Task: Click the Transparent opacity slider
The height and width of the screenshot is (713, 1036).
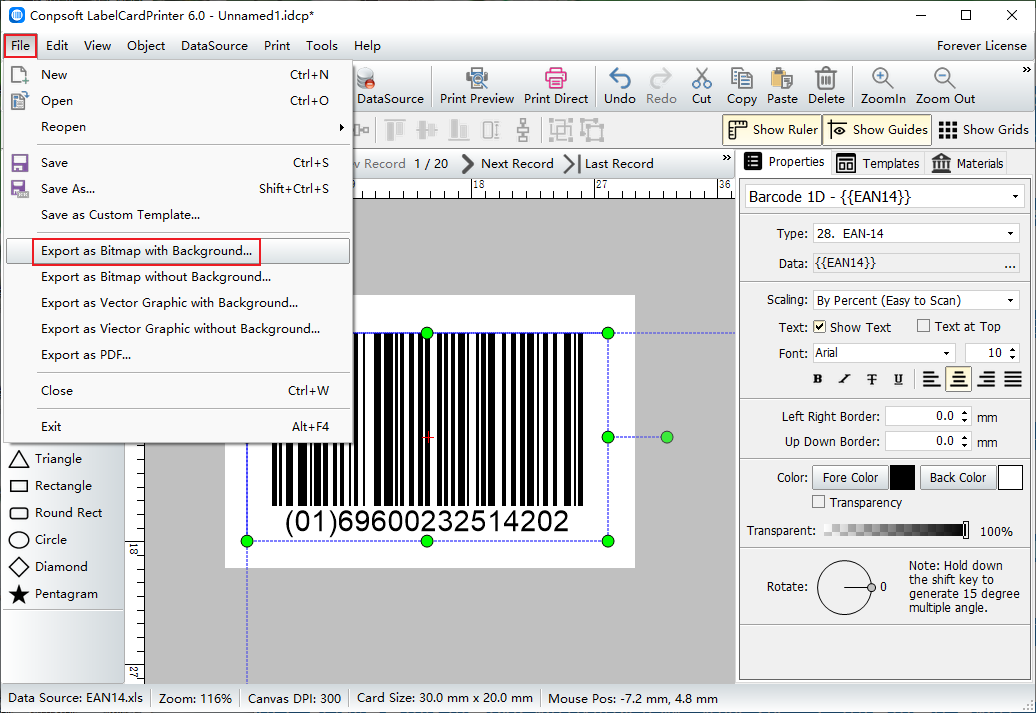Action: click(897, 530)
